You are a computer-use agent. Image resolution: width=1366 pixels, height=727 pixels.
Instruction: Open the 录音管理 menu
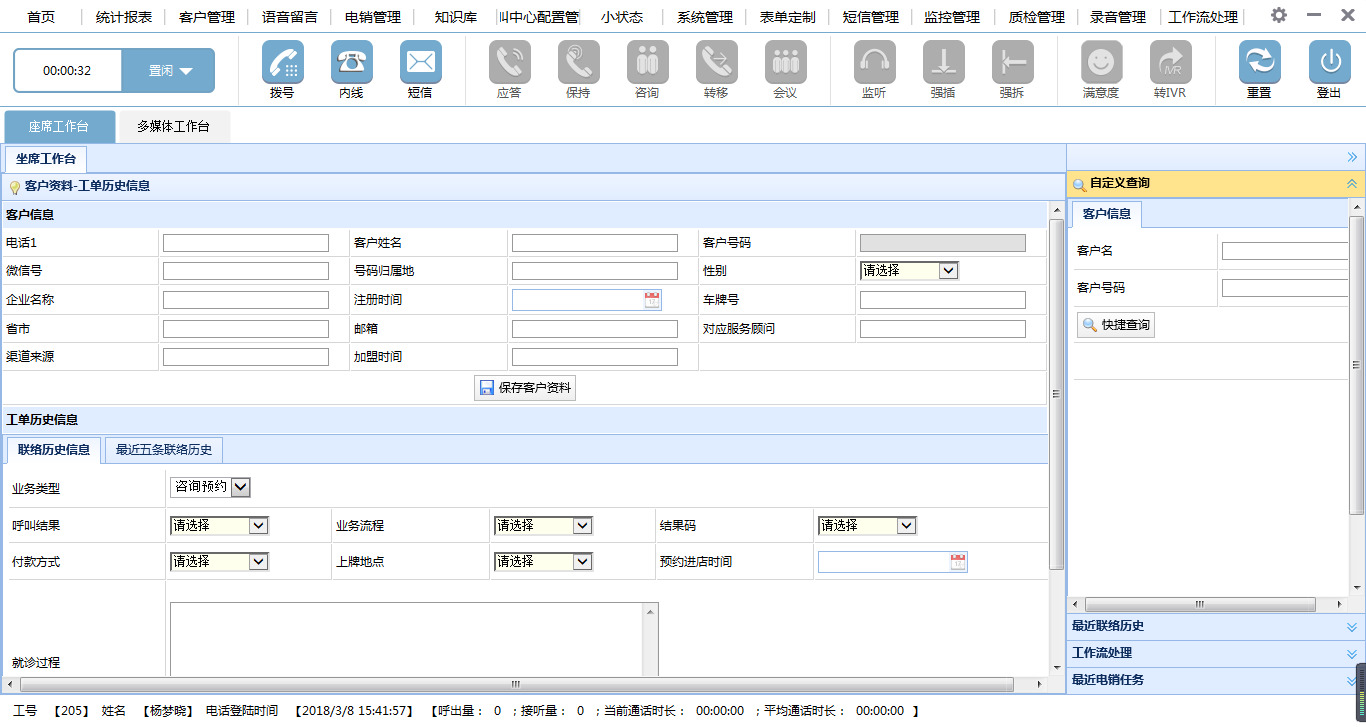(1118, 17)
